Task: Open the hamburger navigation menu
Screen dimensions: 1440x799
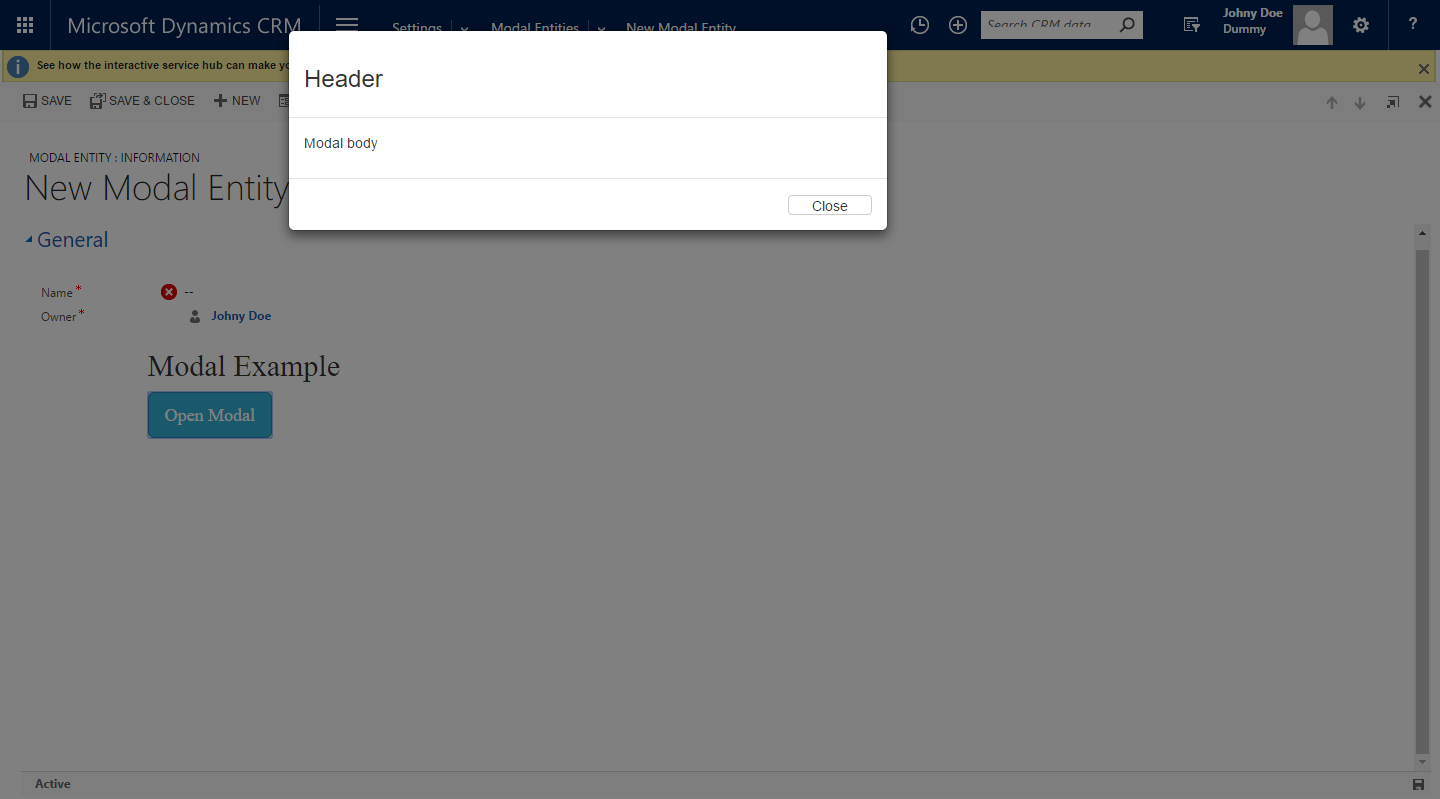Action: pyautogui.click(x=346, y=25)
